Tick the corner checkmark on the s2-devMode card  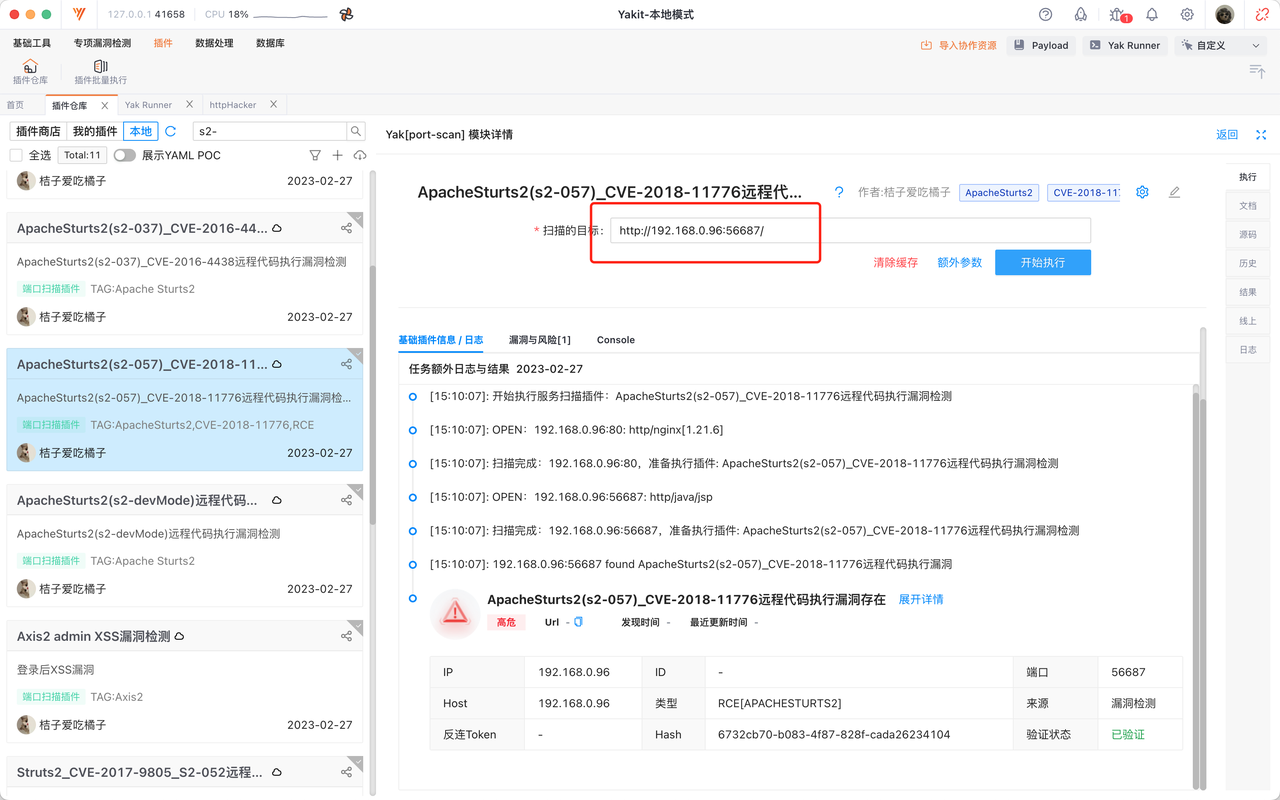coord(356,490)
